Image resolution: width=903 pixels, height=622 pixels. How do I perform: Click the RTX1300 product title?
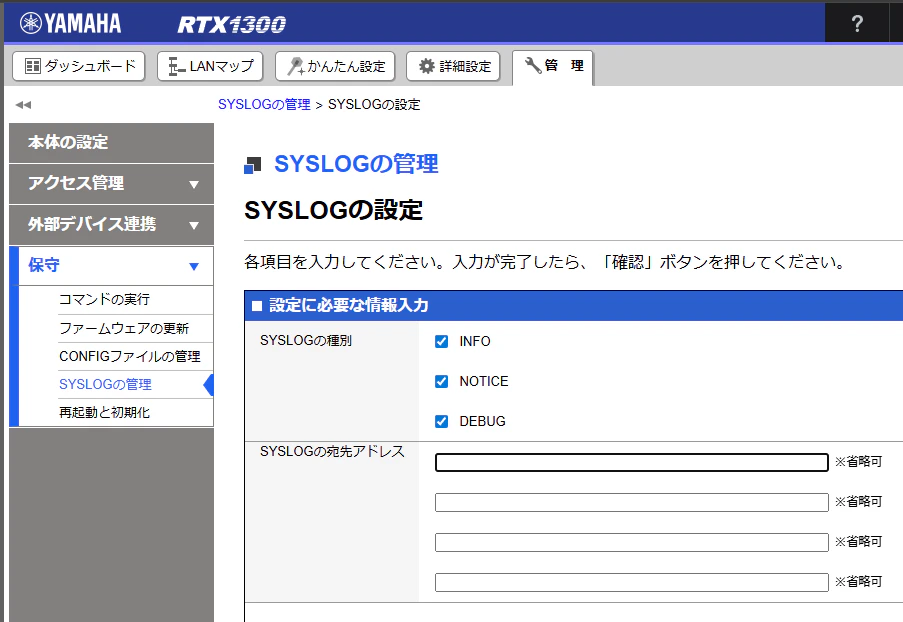(231, 24)
